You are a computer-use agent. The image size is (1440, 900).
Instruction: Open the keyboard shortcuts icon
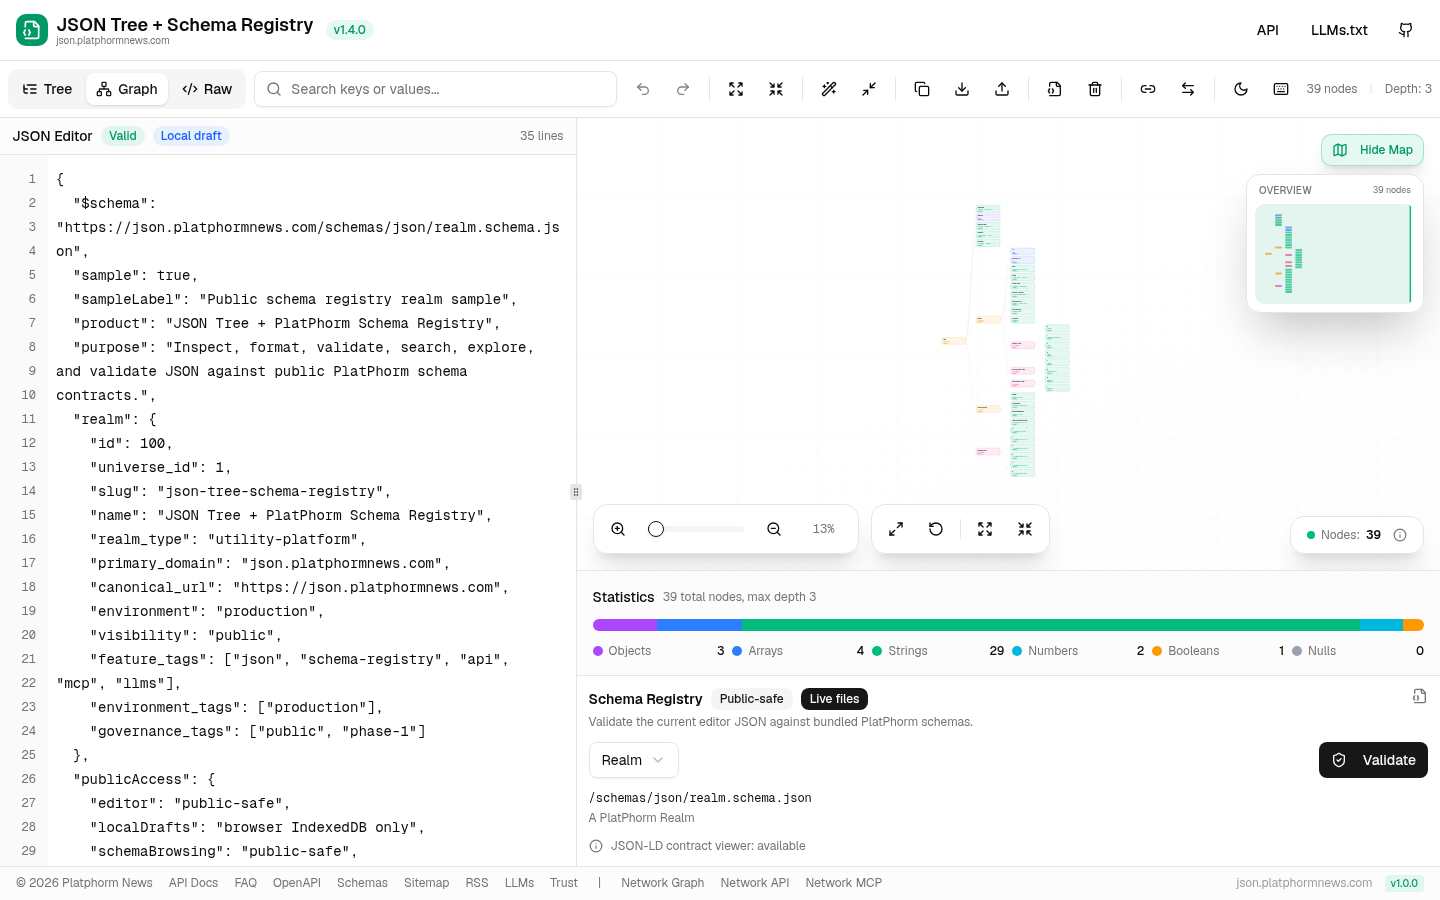click(1281, 89)
